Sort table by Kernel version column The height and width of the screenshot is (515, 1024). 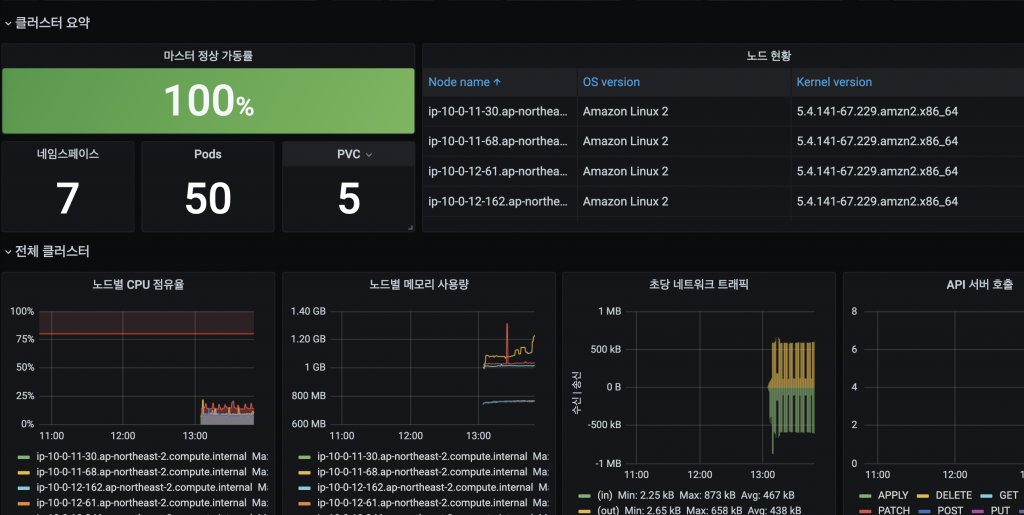pyautogui.click(x=834, y=82)
